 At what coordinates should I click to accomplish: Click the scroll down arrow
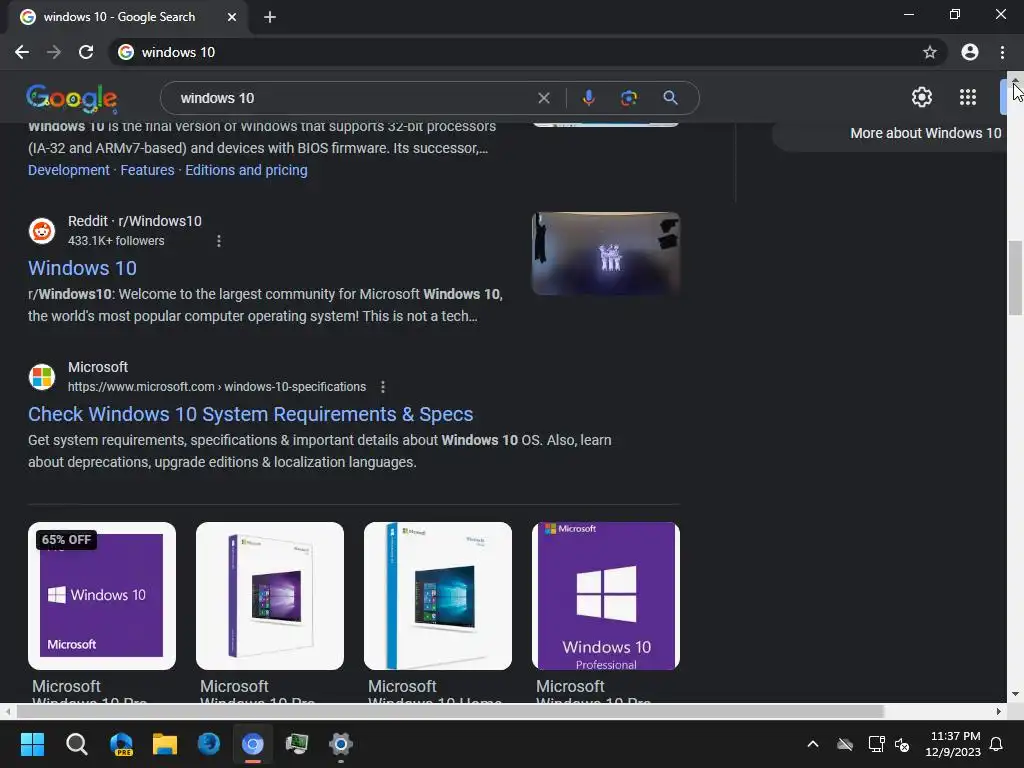(x=1015, y=694)
